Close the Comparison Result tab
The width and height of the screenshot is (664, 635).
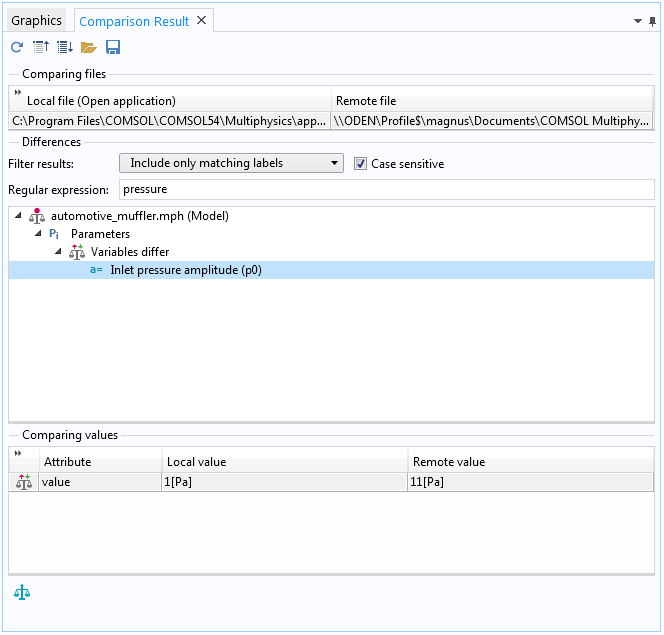coord(202,20)
